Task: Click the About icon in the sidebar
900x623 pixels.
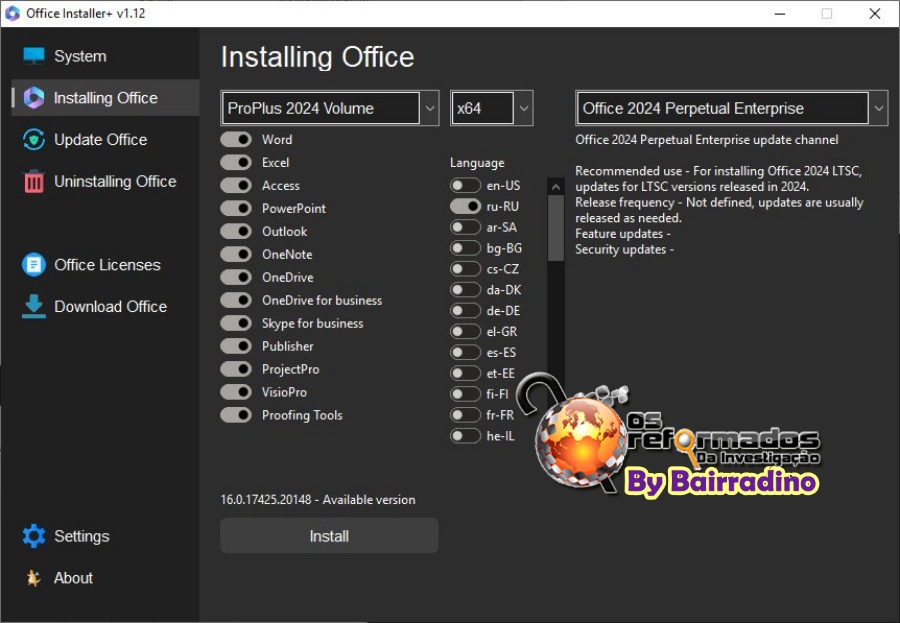Action: pyautogui.click(x=33, y=578)
